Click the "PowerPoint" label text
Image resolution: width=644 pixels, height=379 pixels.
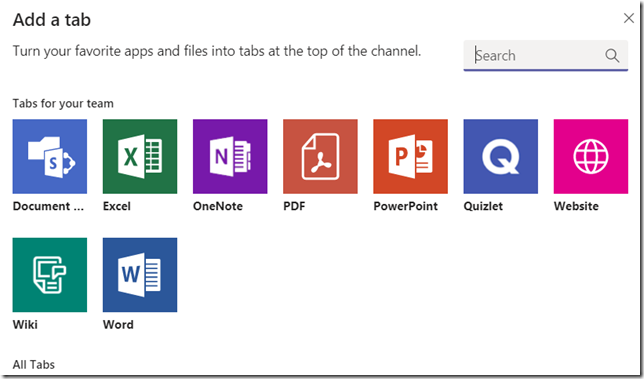(405, 206)
